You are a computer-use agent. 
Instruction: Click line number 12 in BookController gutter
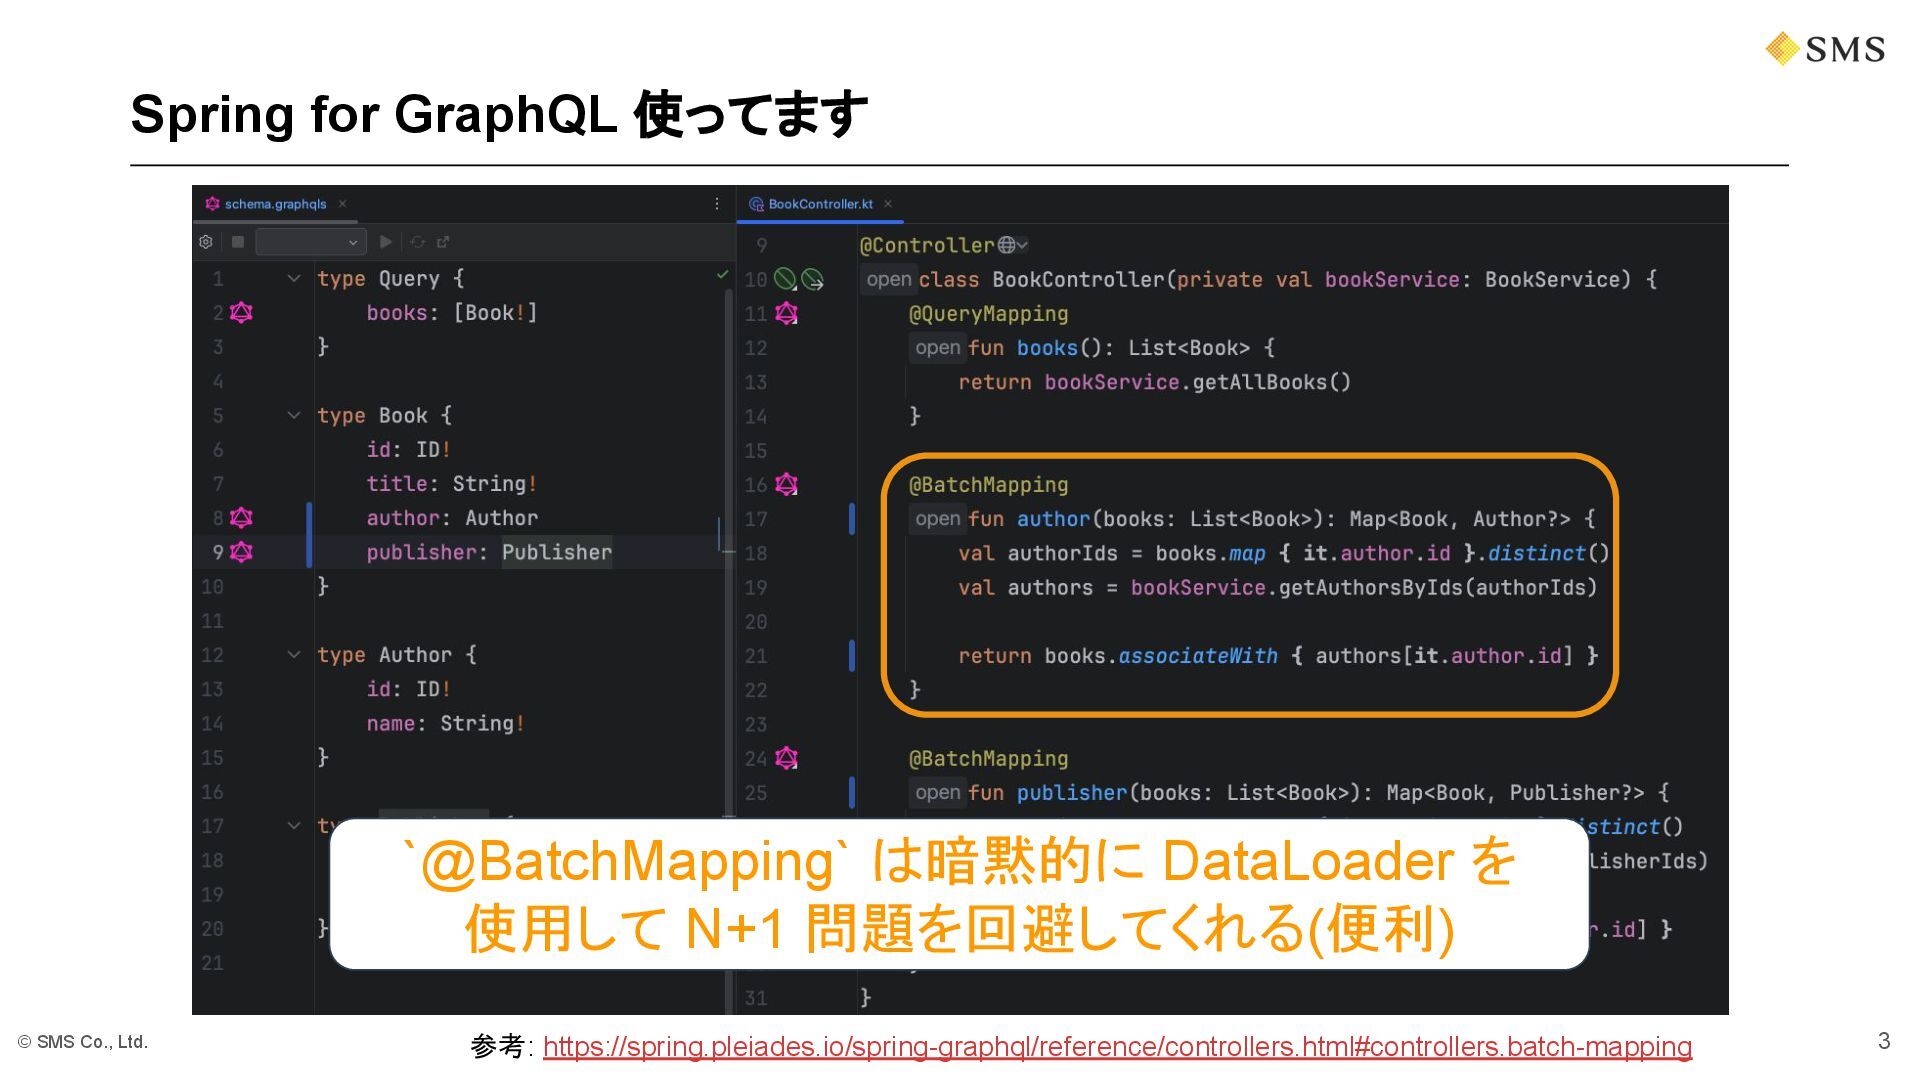(756, 348)
